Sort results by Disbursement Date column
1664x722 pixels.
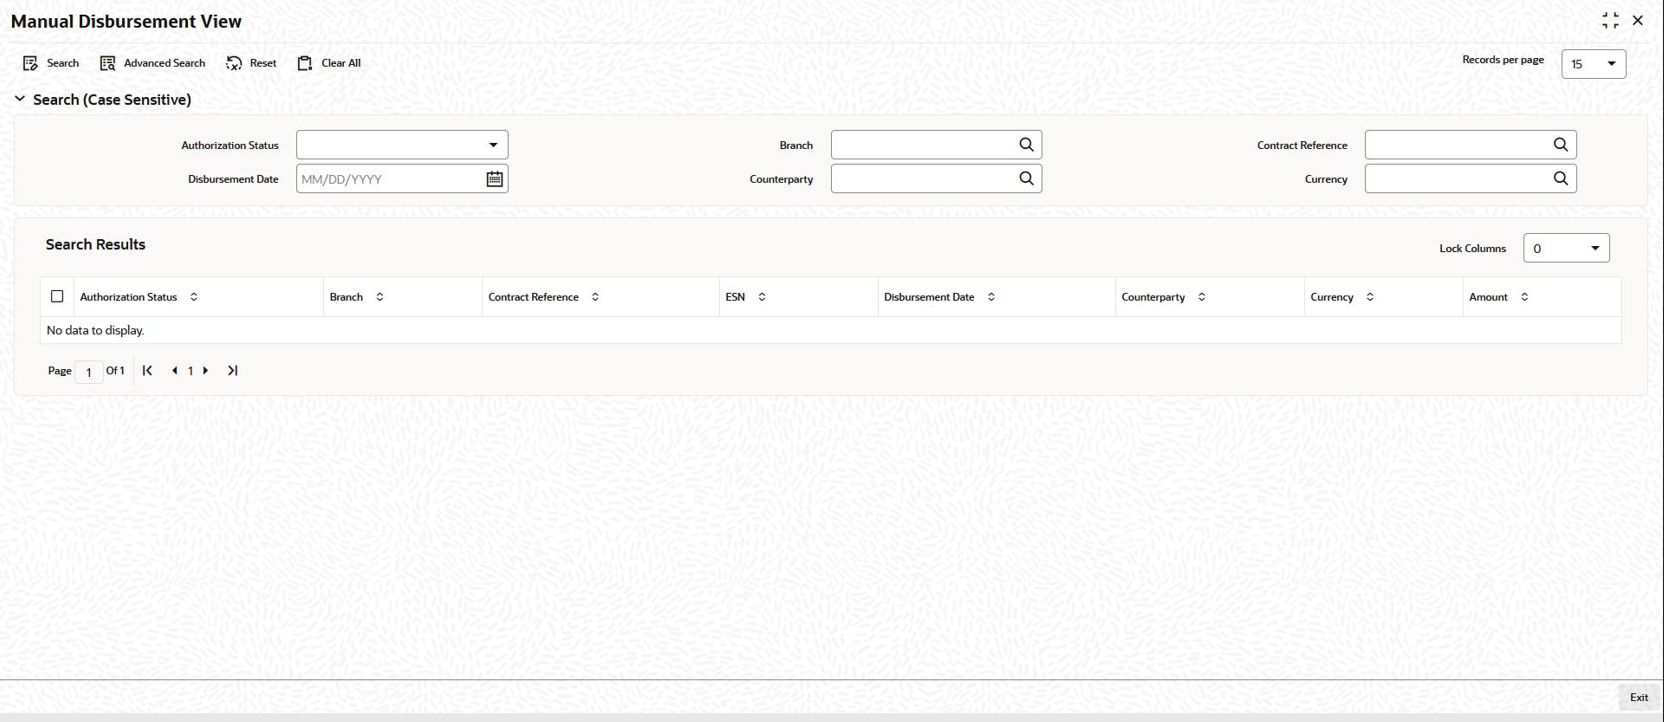click(991, 297)
